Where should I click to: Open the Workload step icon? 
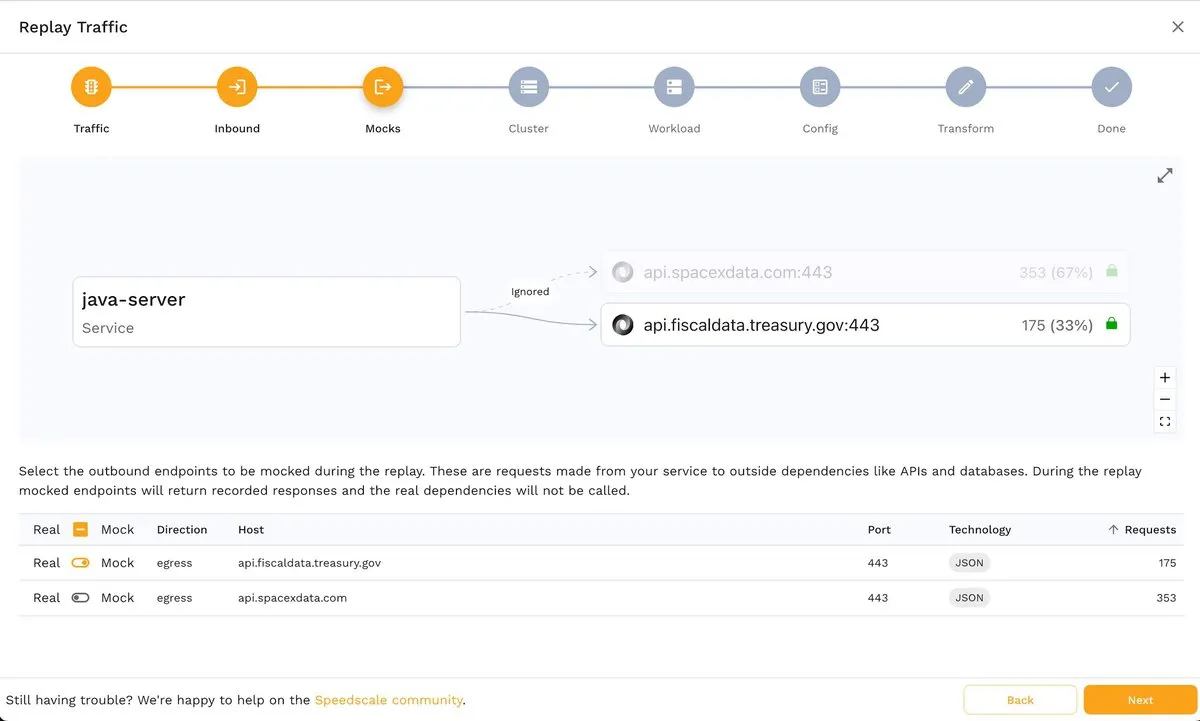tap(674, 87)
